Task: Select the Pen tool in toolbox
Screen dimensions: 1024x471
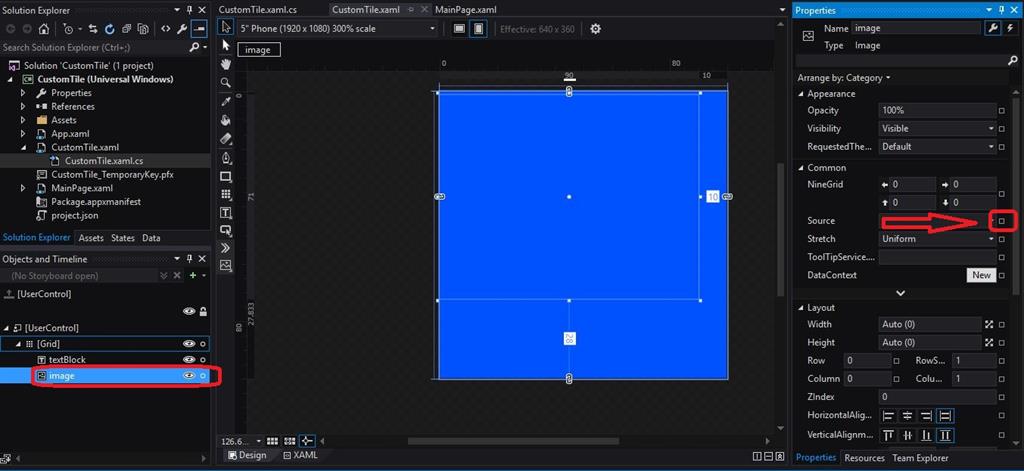Action: pyautogui.click(x=226, y=158)
